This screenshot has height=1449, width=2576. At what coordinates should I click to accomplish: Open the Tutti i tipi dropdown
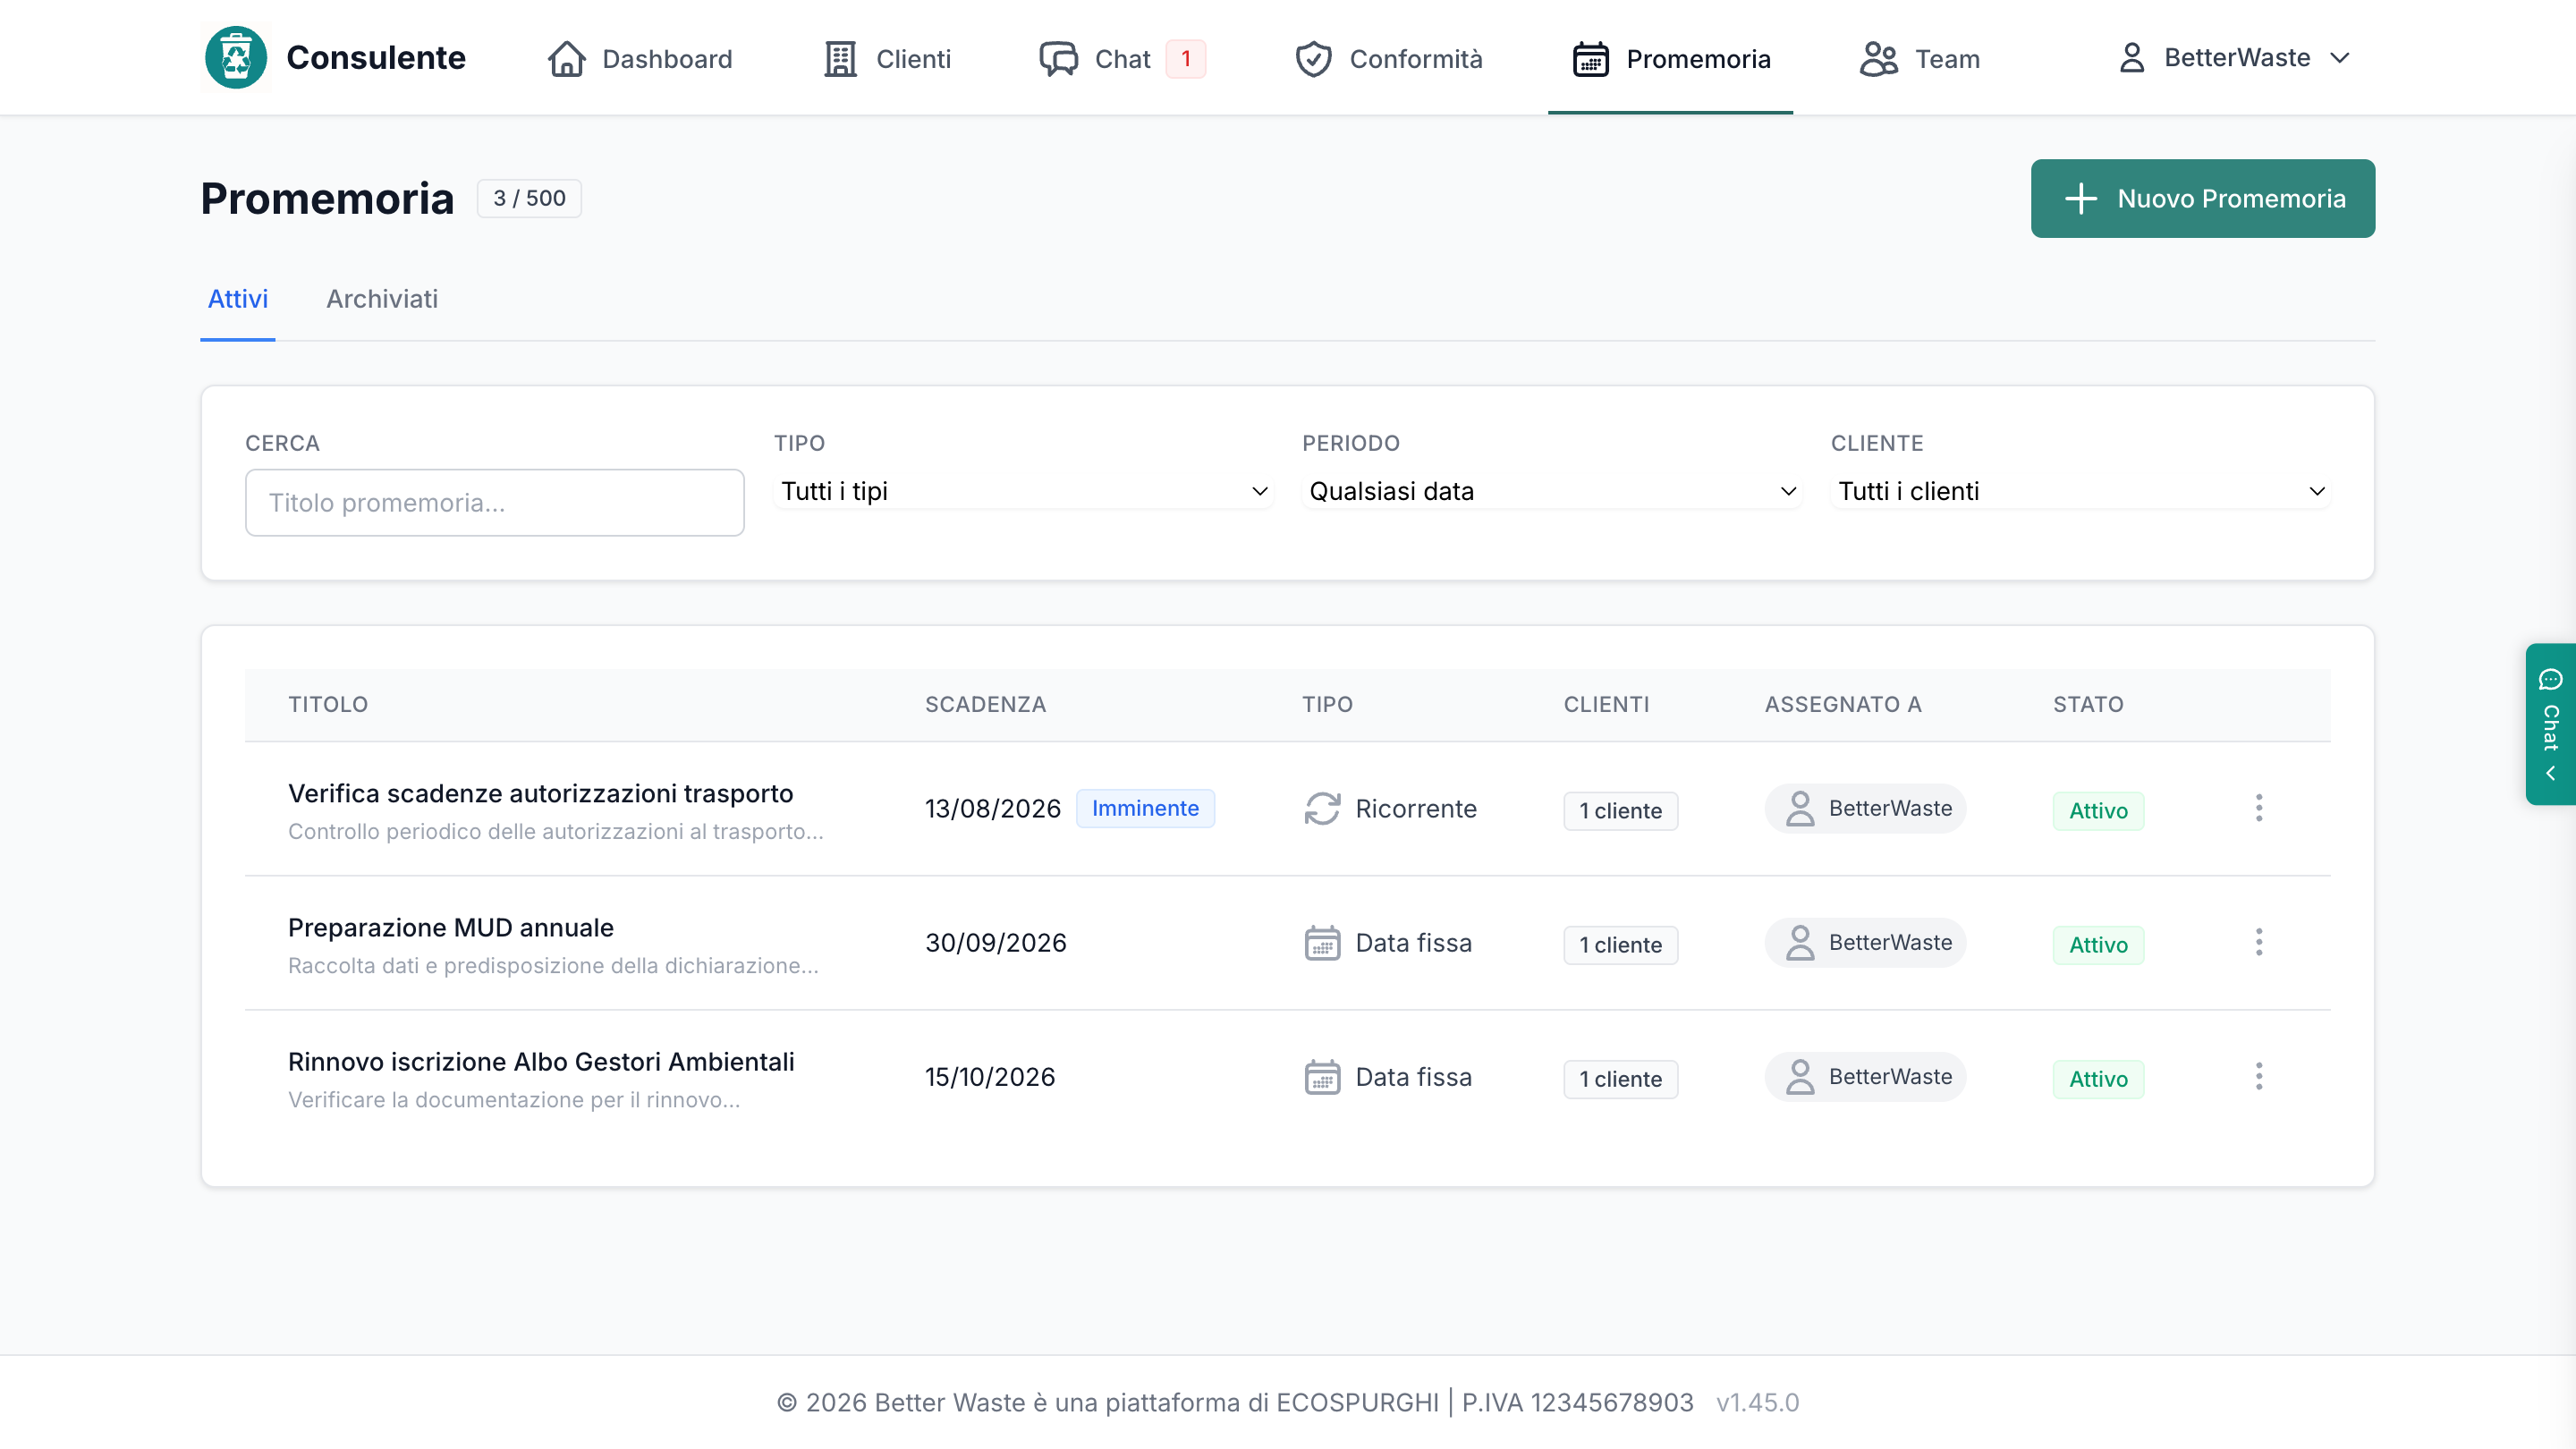tap(1023, 491)
